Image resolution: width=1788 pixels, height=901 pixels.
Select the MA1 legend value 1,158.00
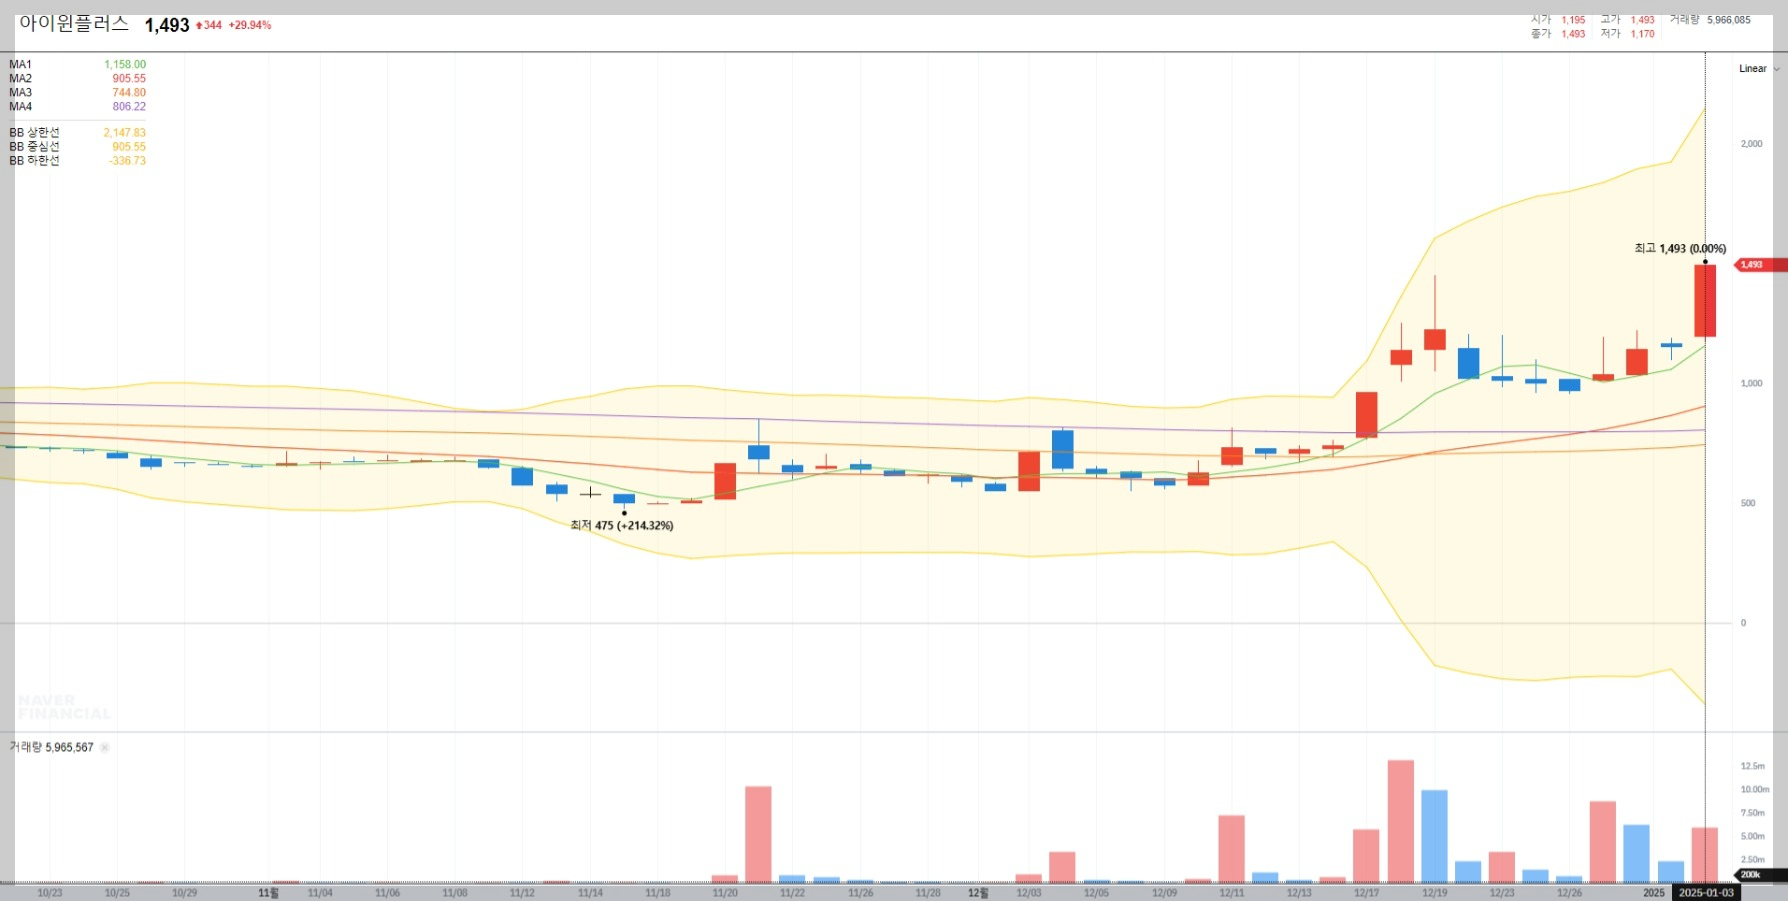click(x=125, y=64)
